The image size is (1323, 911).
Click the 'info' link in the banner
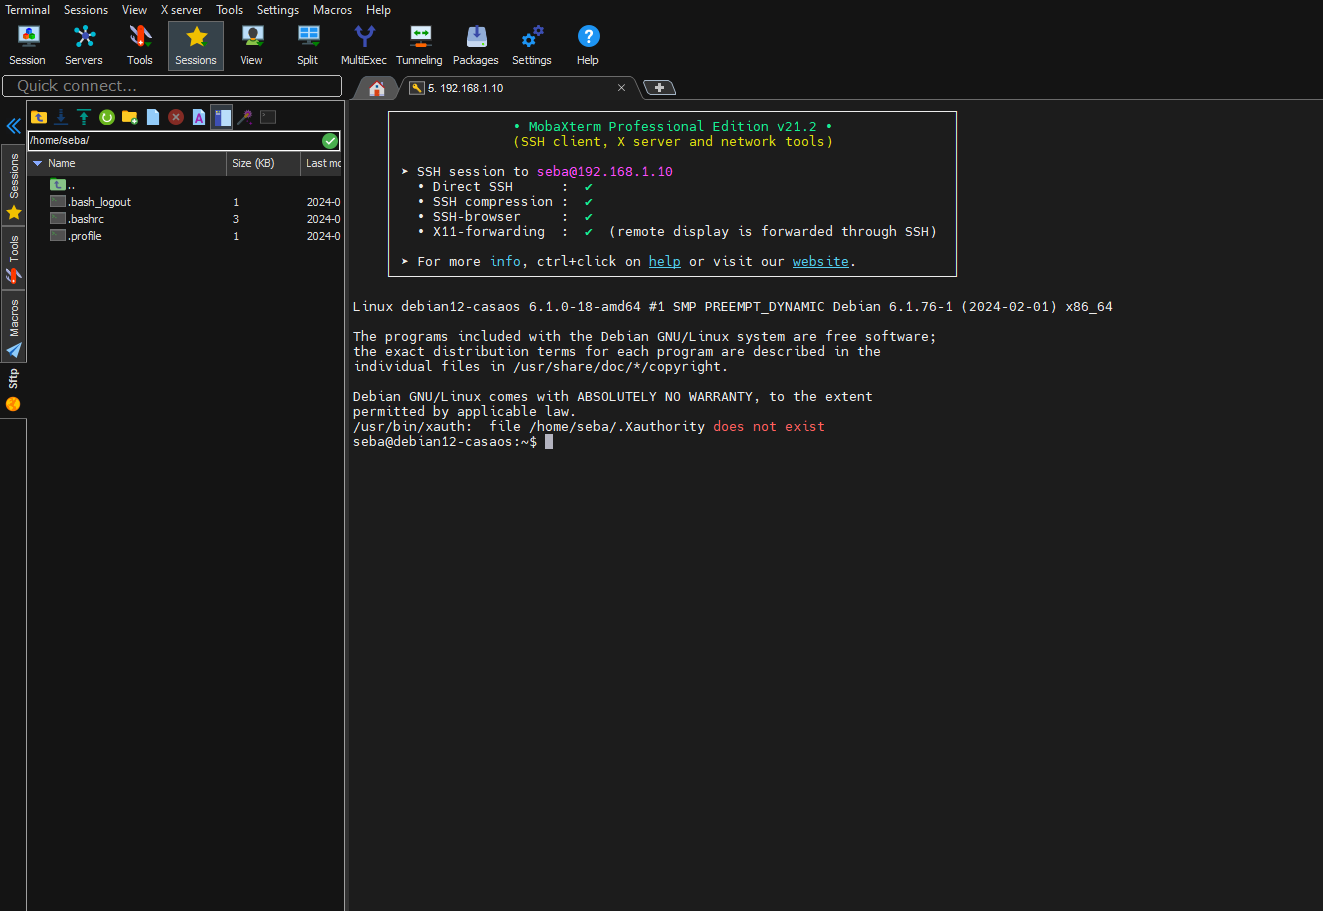[x=505, y=261]
